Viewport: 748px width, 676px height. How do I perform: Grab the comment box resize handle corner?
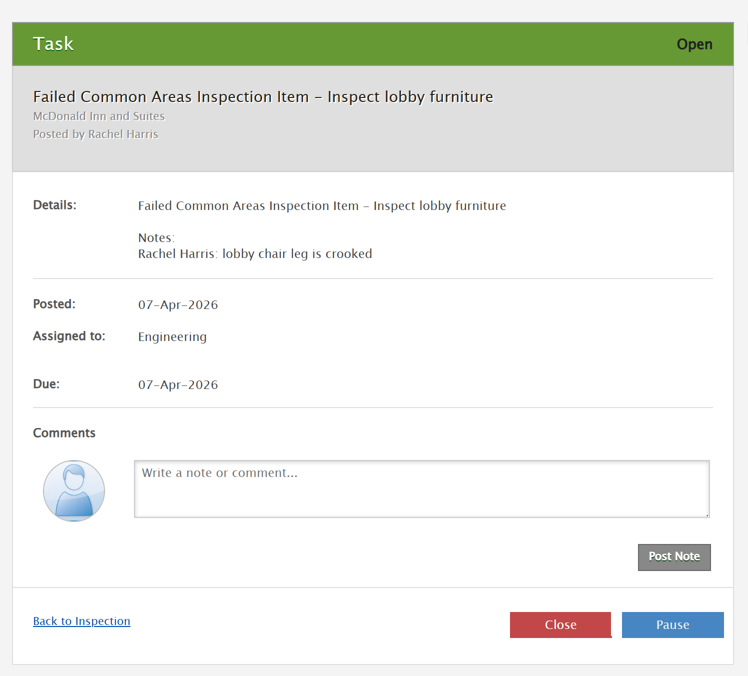(x=705, y=513)
